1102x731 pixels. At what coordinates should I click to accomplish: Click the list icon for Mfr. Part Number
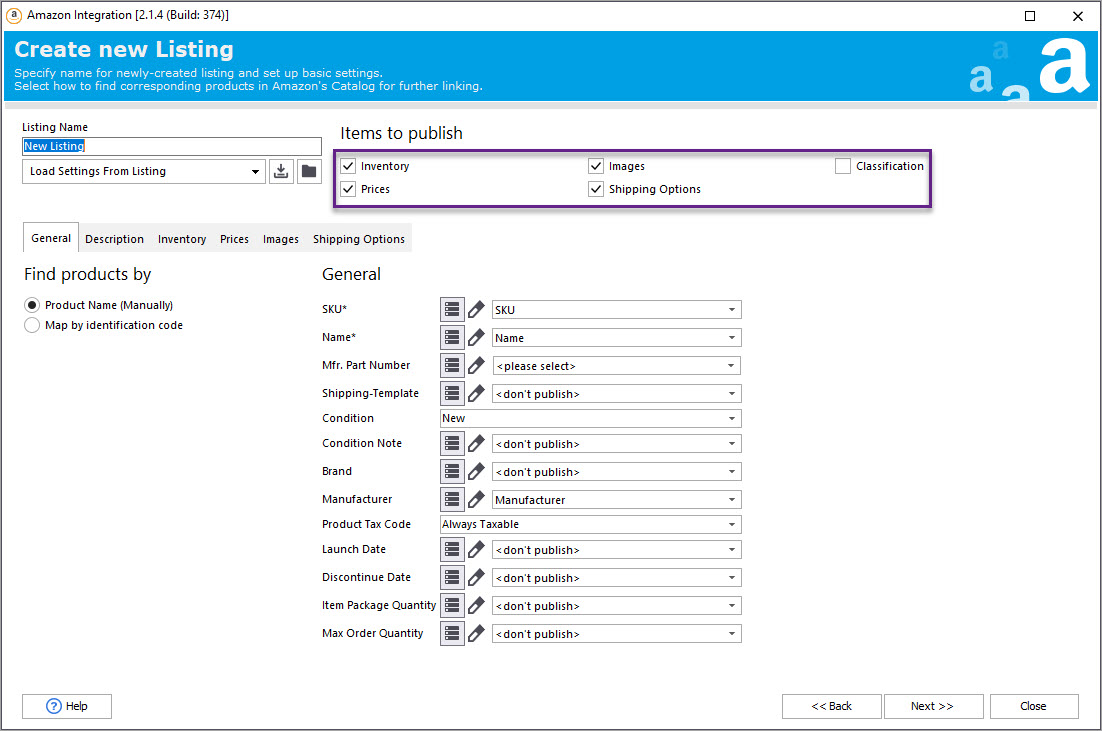tap(452, 366)
